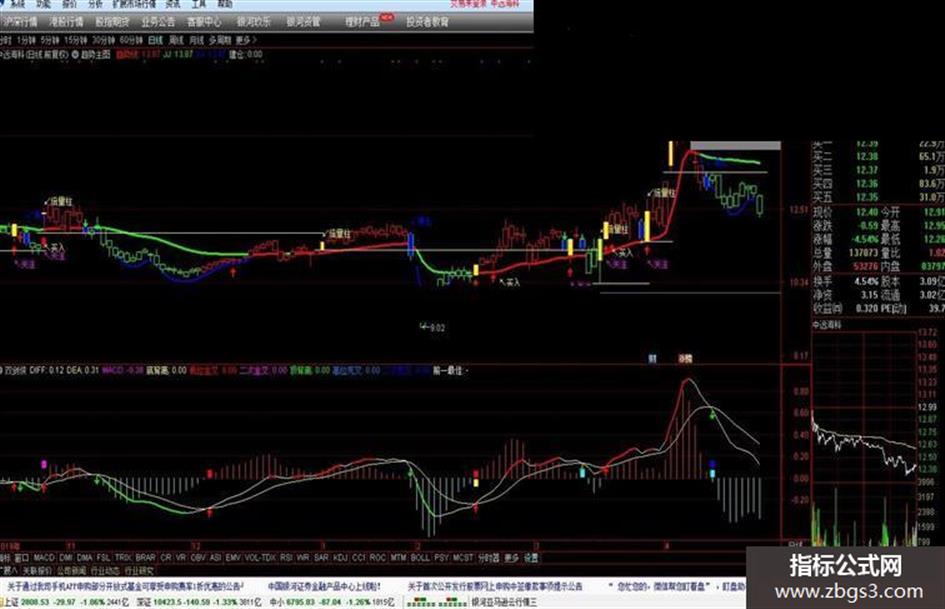Switch indicator to DMA
This screenshot has width=945, height=609.
coord(85,558)
